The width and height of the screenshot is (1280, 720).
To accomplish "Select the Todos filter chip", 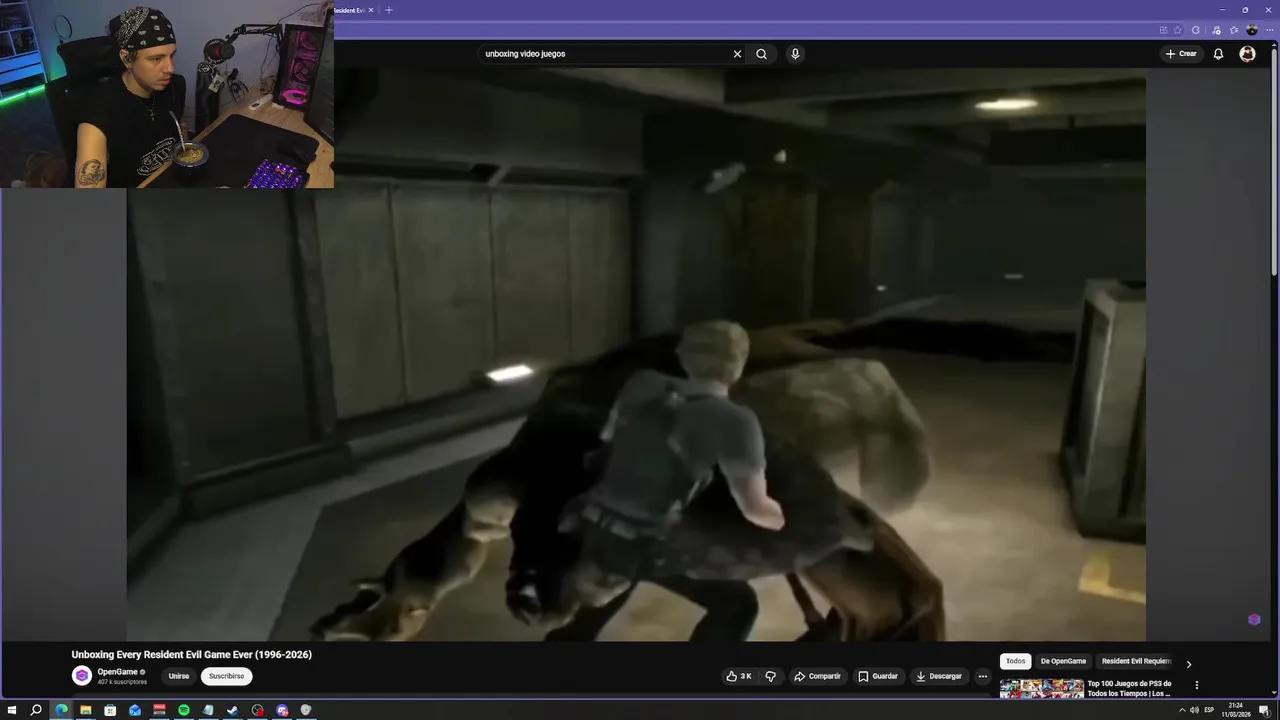I will (1015, 661).
